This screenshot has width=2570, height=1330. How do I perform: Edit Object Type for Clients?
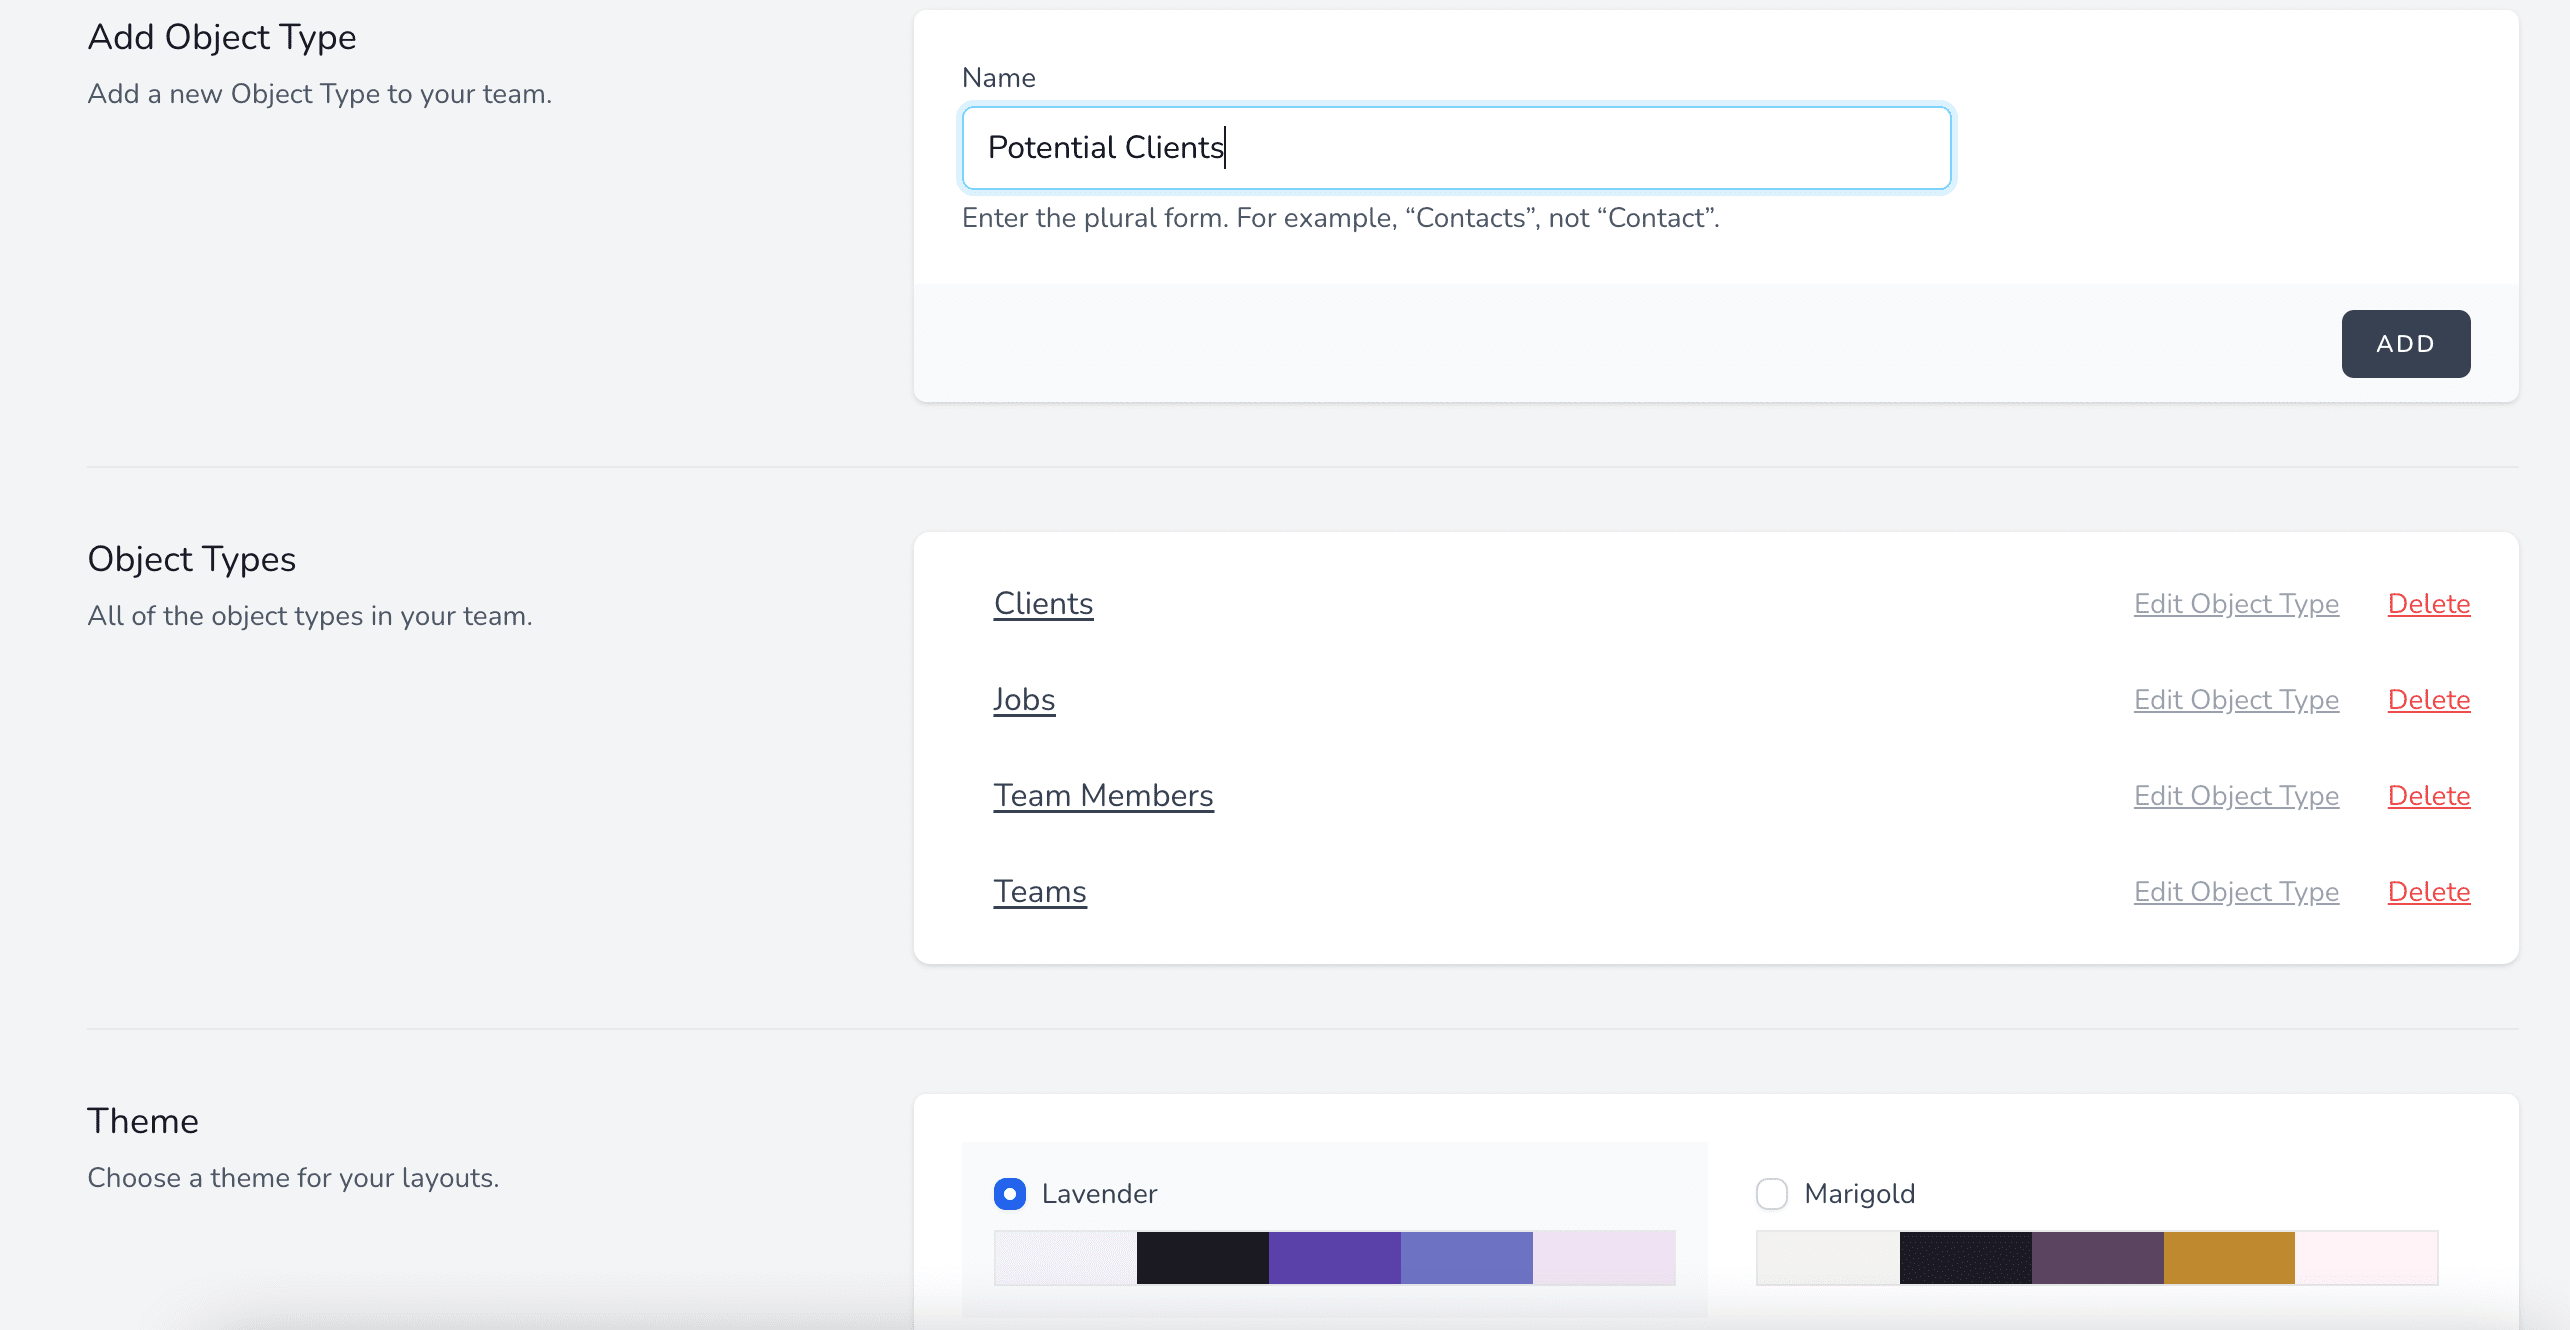click(x=2236, y=604)
